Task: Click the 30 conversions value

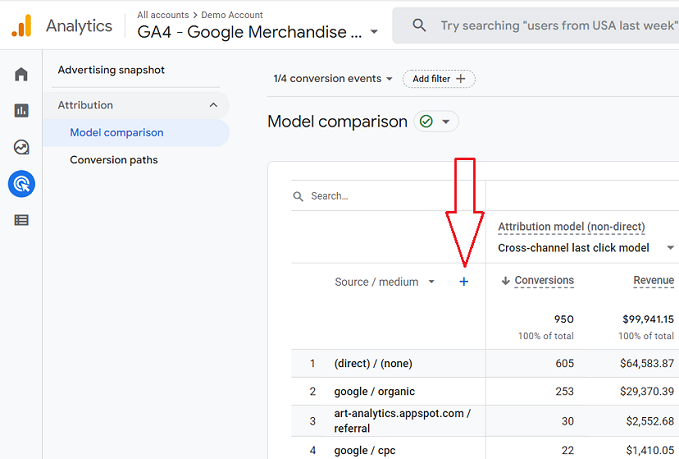Action: click(568, 421)
